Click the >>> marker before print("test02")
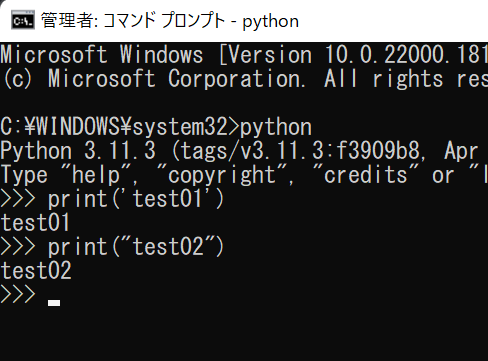This screenshot has width=488, height=361. point(18,247)
